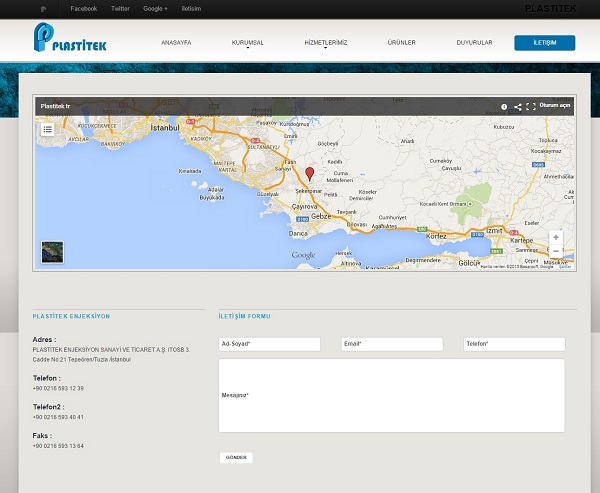600x493 pixels.
Task: Click the red location marker pin
Action: click(310, 173)
